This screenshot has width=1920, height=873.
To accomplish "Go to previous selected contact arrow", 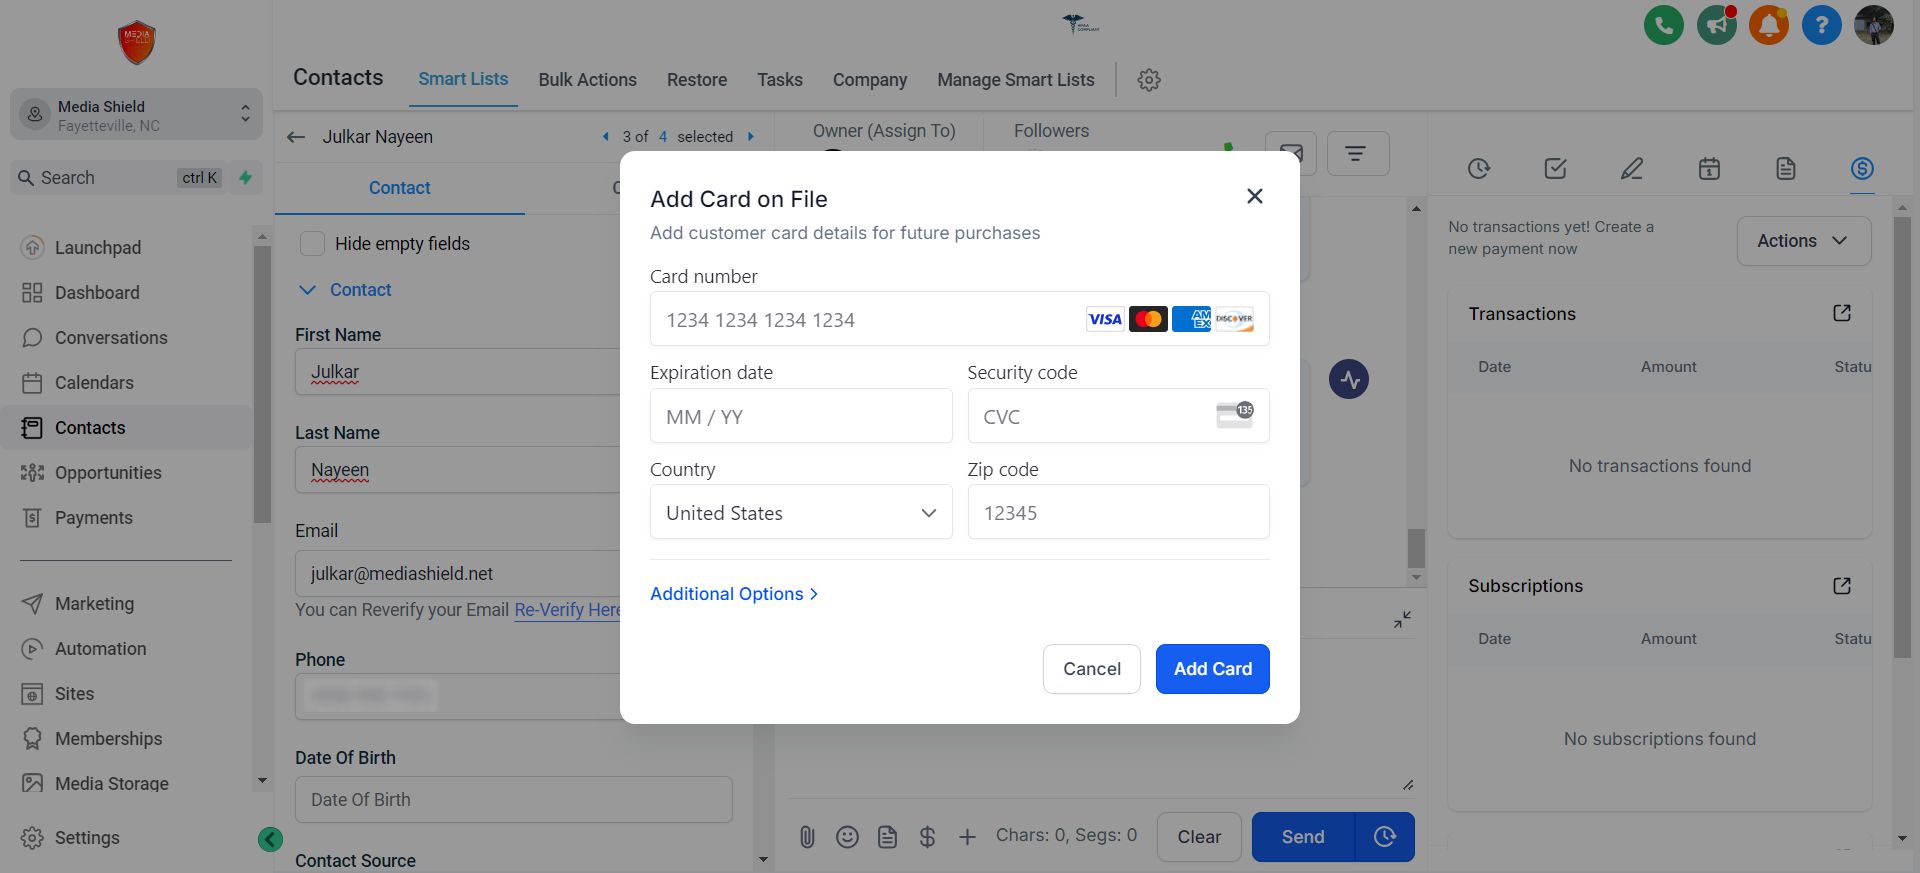I will [x=605, y=136].
